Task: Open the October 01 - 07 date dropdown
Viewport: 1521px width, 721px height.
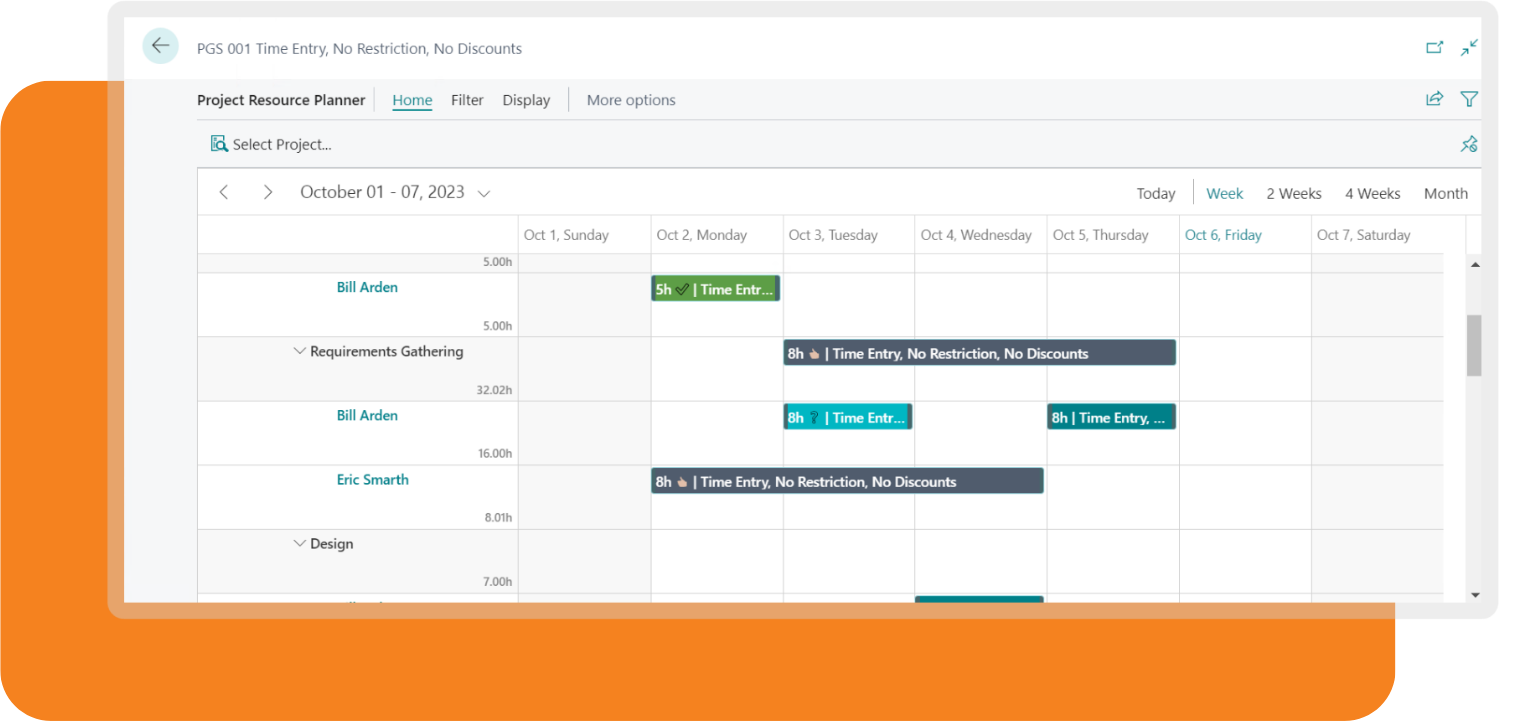Action: [484, 192]
